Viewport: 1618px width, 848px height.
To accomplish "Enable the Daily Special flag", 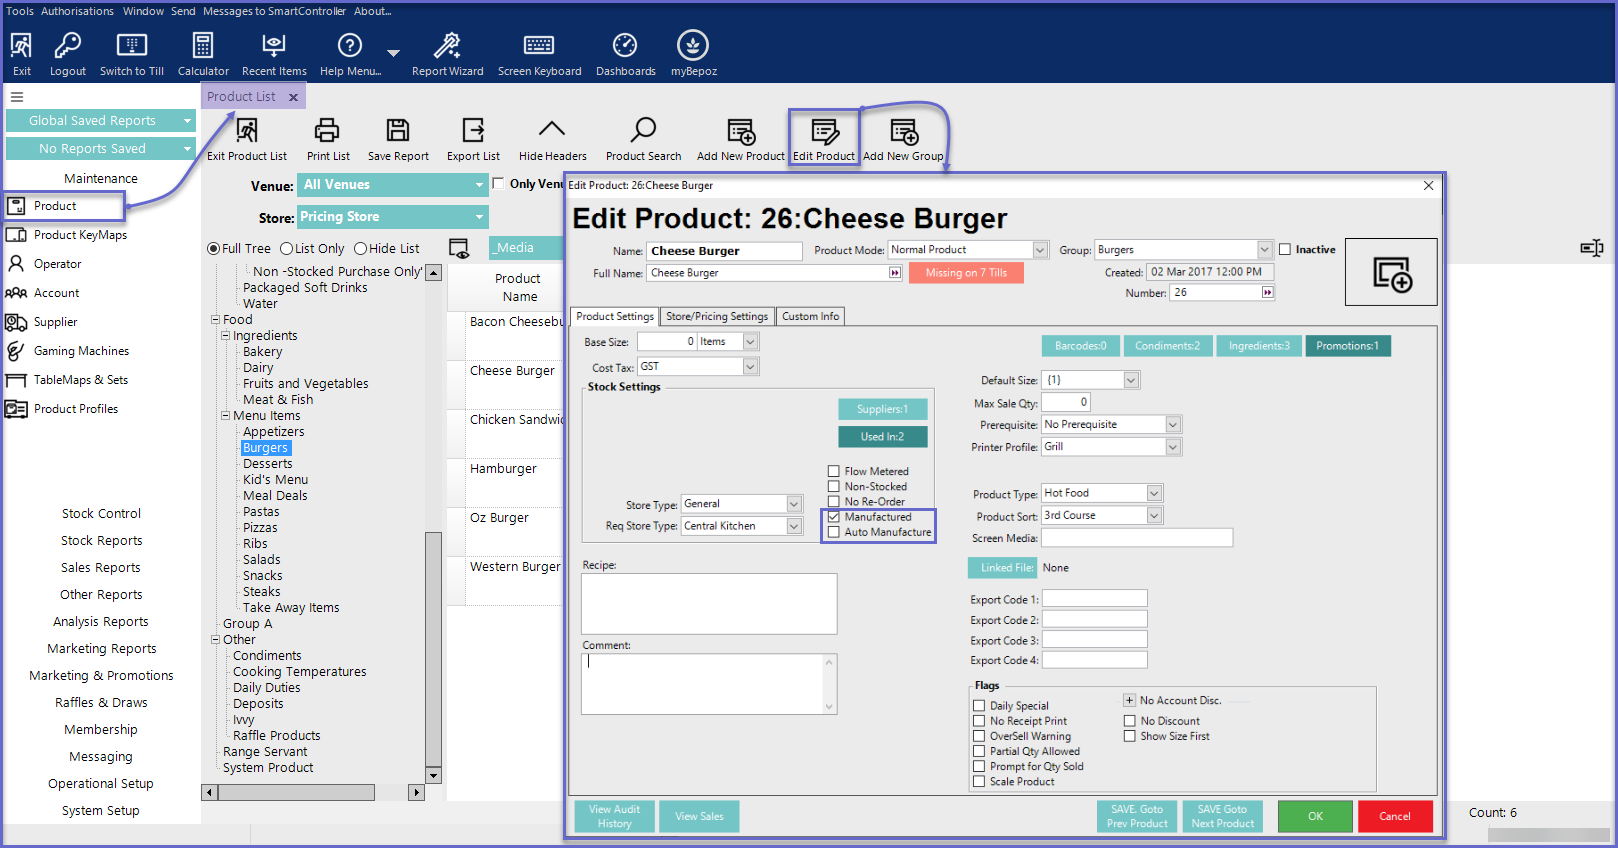I will pyautogui.click(x=979, y=706).
